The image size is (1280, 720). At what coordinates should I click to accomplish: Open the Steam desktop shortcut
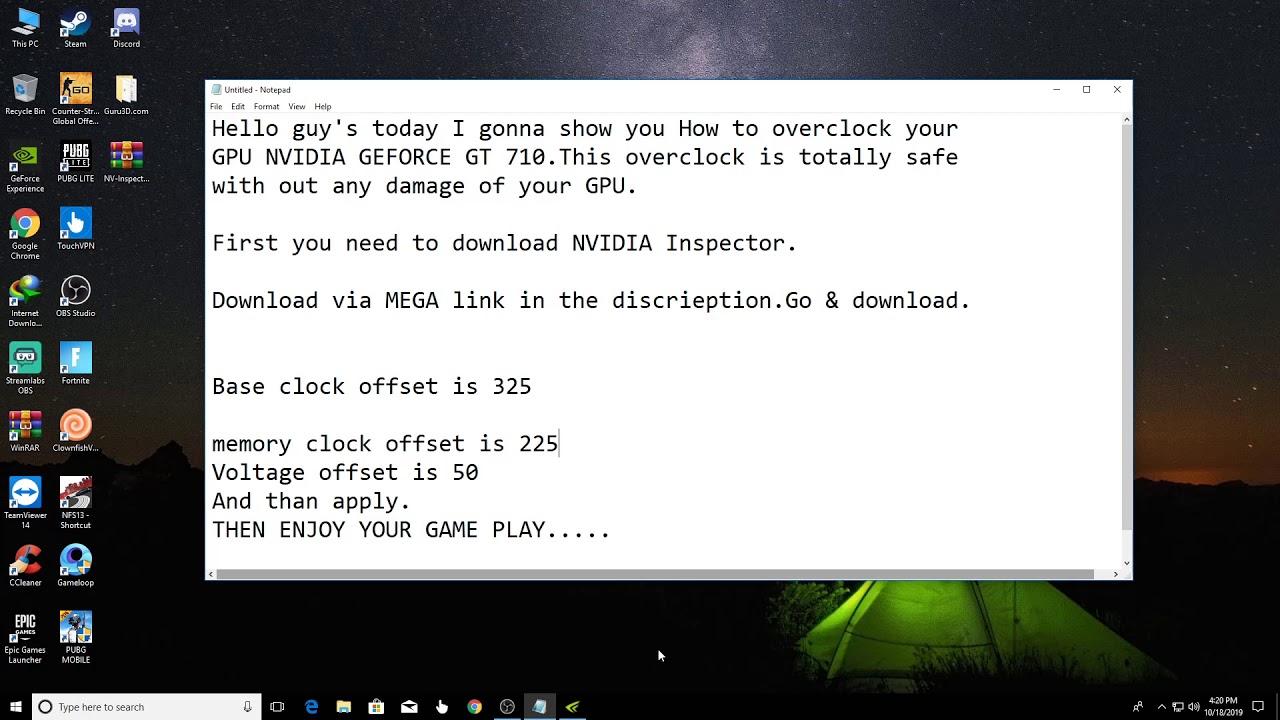tap(75, 28)
